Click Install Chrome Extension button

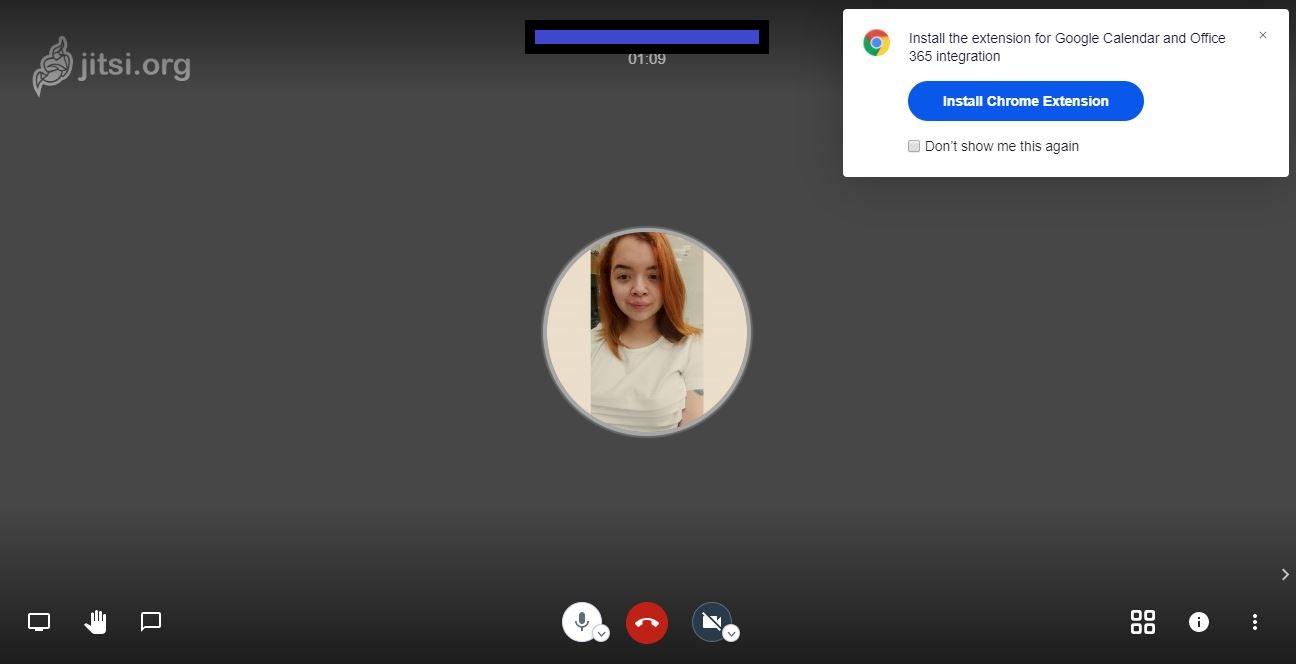coord(1026,101)
